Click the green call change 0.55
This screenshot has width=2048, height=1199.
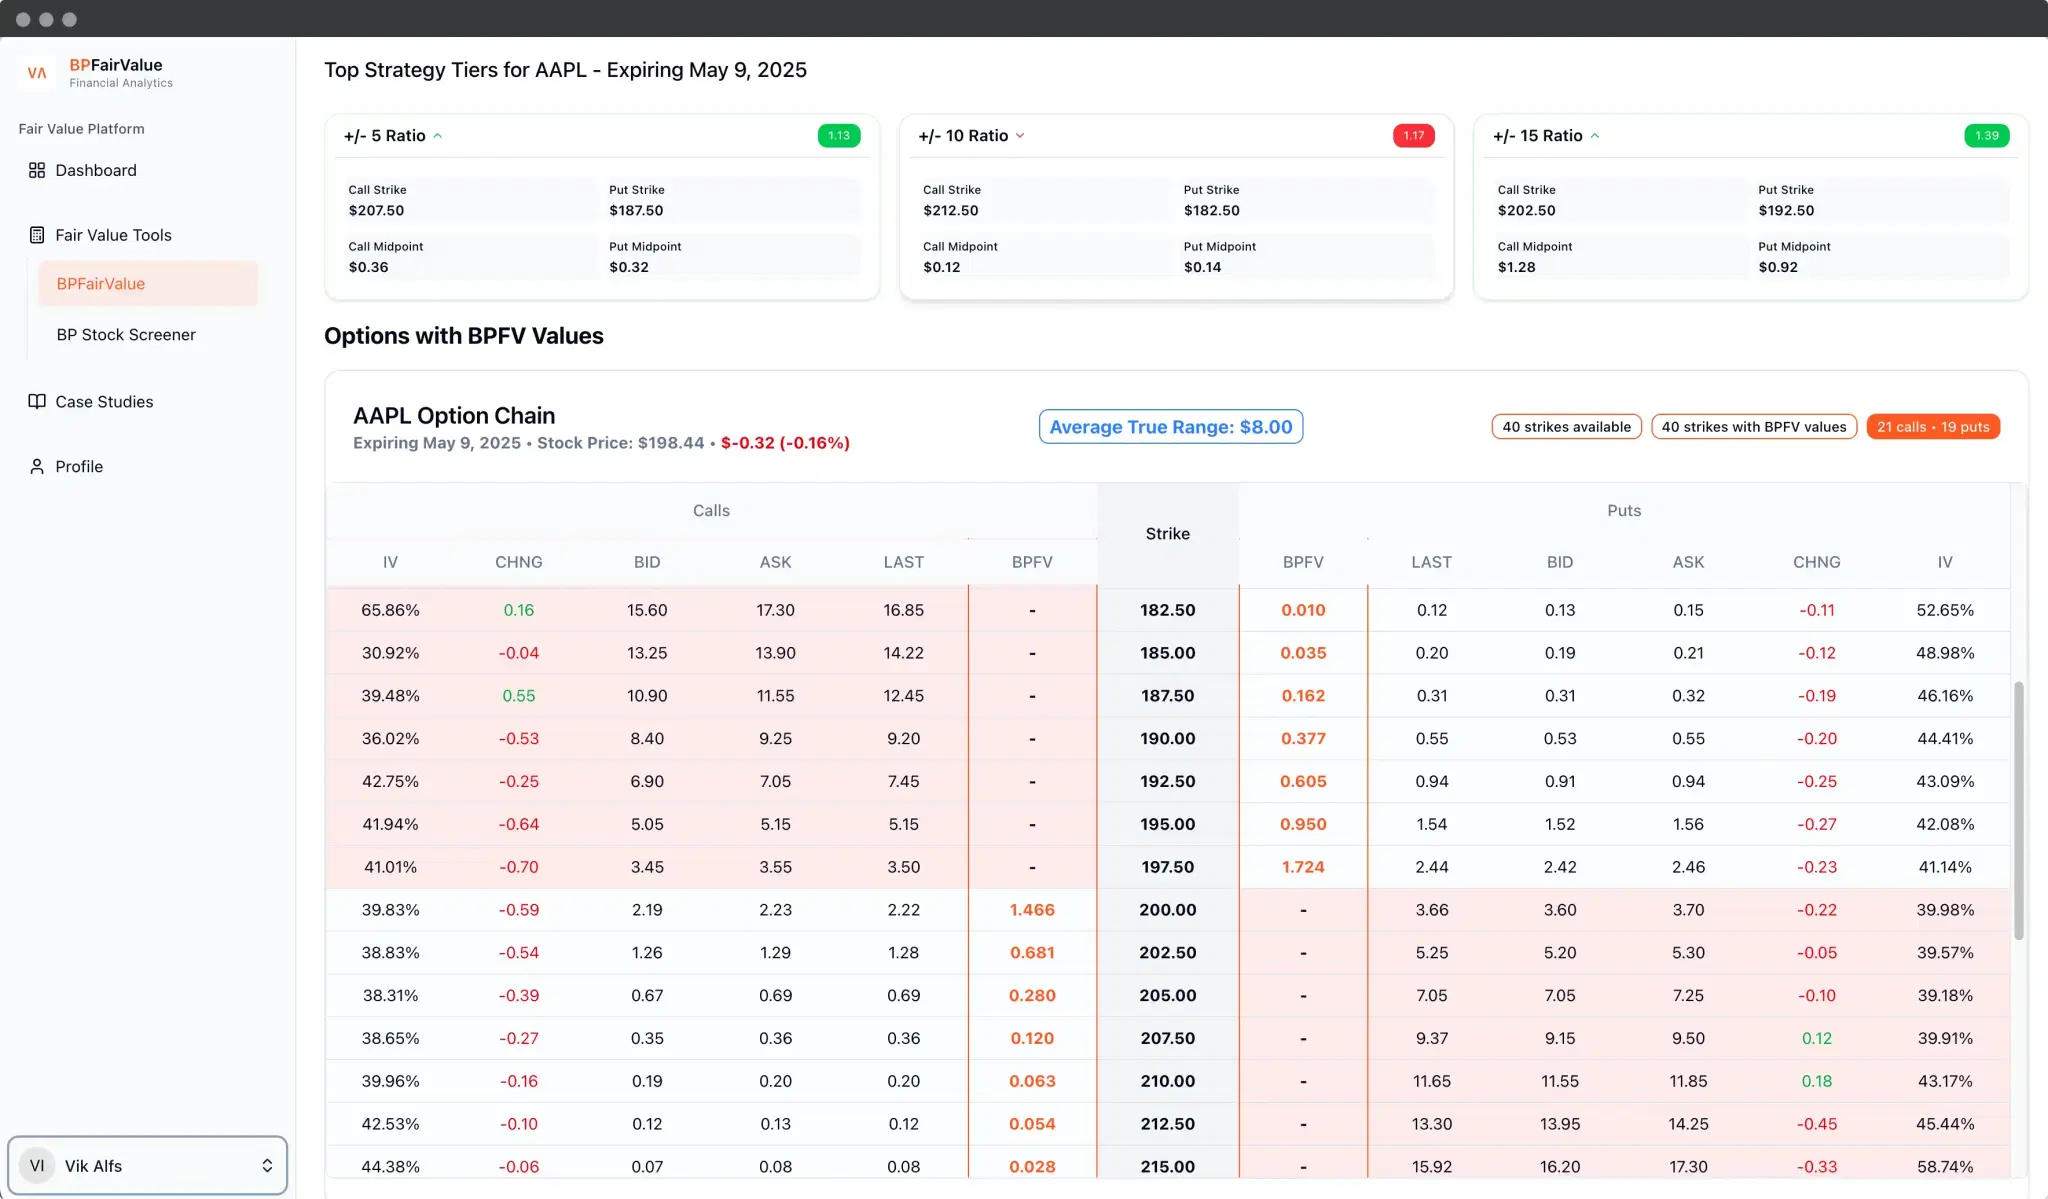pyautogui.click(x=519, y=696)
